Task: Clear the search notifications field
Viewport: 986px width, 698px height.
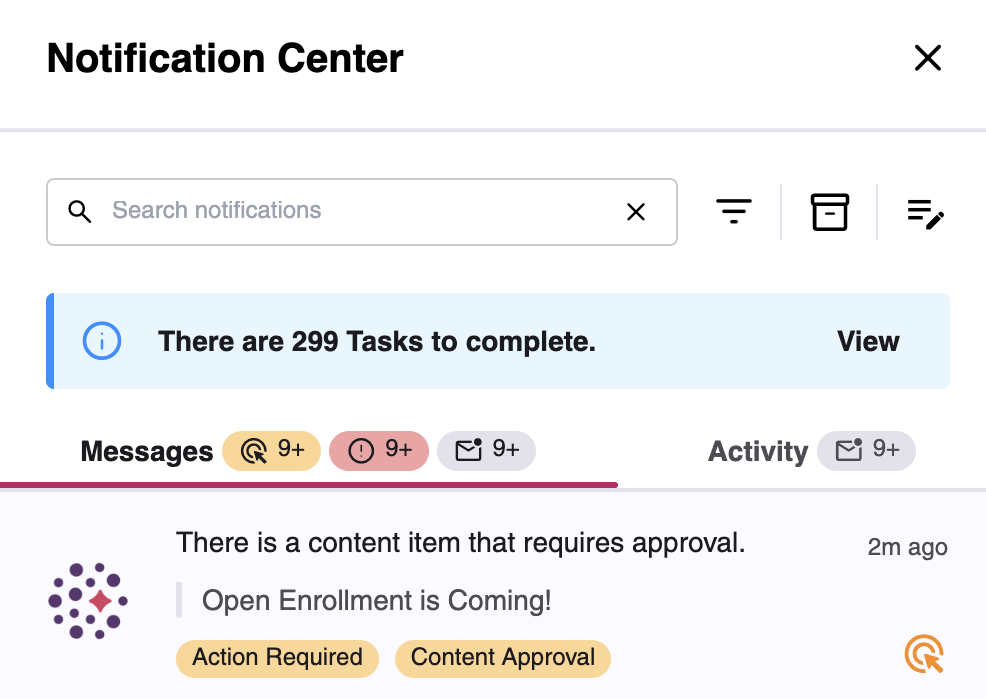Action: click(x=636, y=212)
